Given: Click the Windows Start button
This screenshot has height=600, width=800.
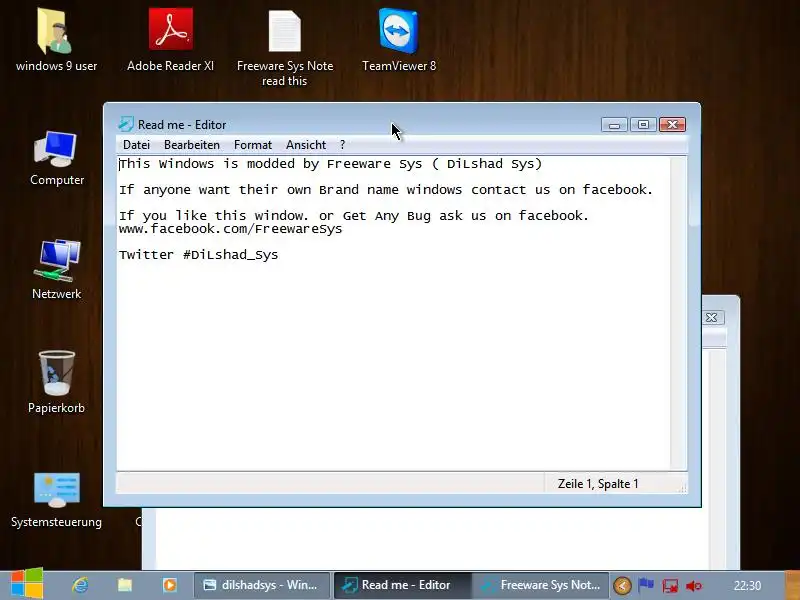Looking at the screenshot, I should pyautogui.click(x=27, y=583).
